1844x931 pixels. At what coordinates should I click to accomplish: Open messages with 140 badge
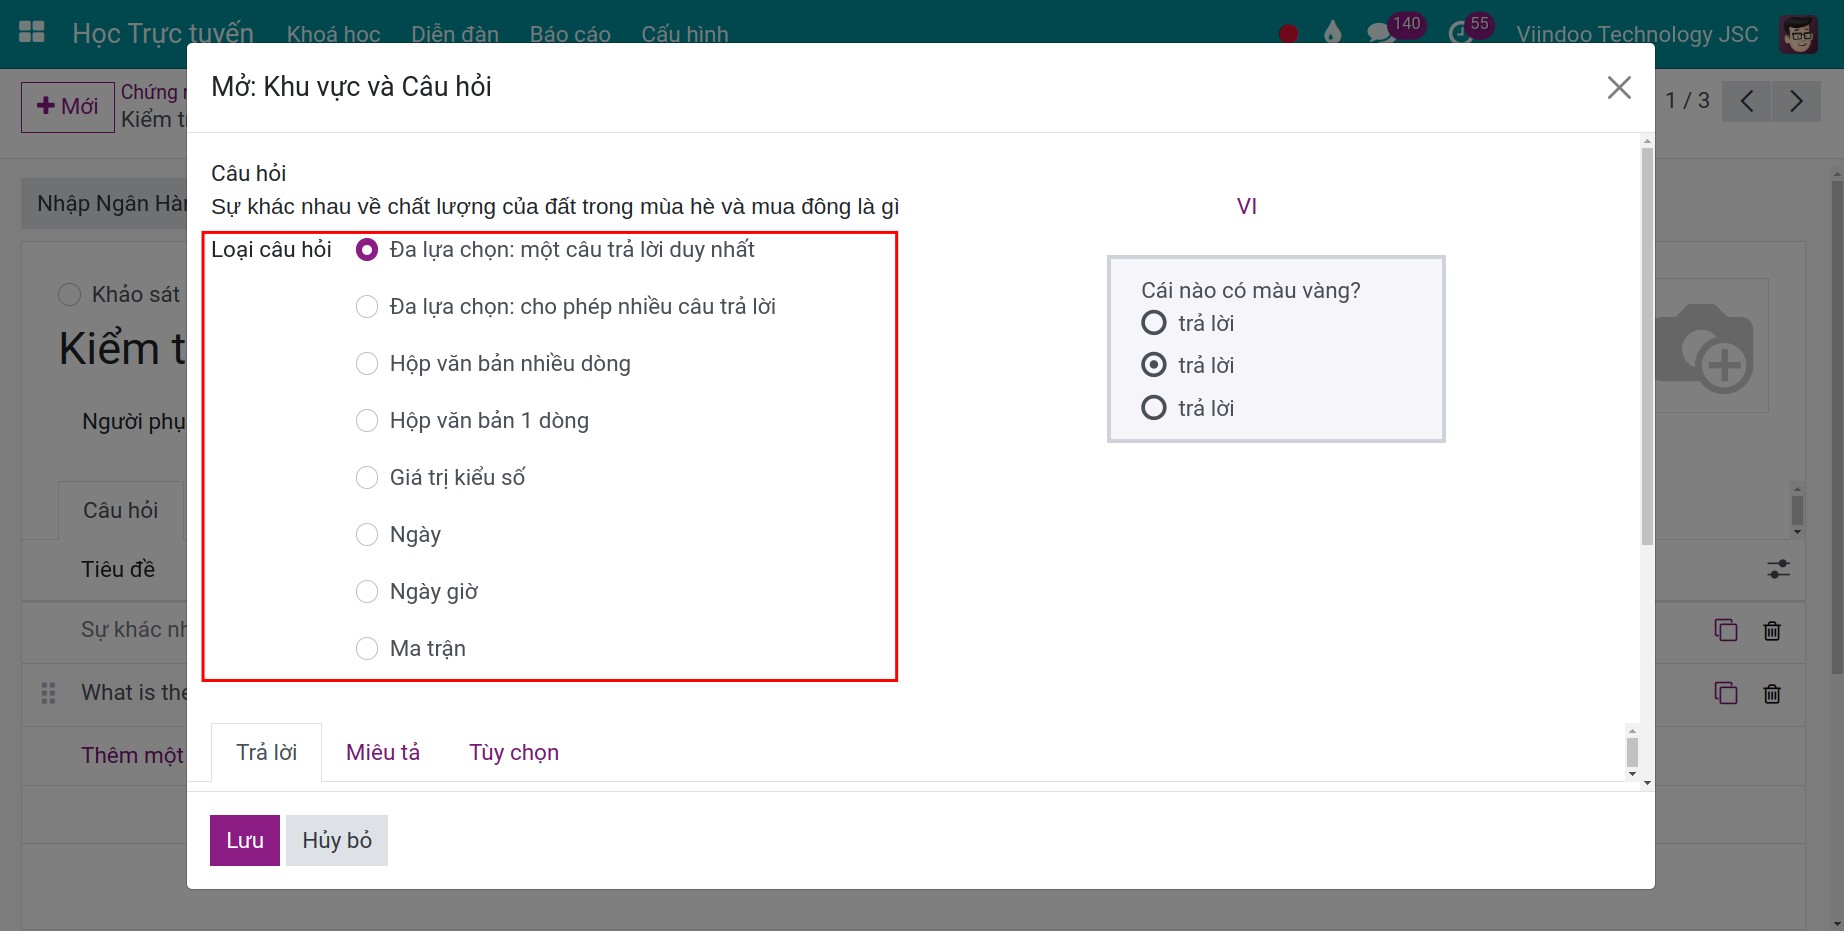point(1394,29)
